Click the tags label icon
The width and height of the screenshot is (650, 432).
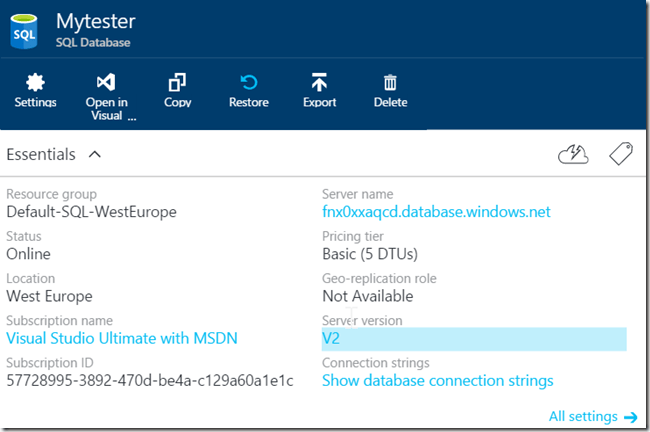click(621, 154)
